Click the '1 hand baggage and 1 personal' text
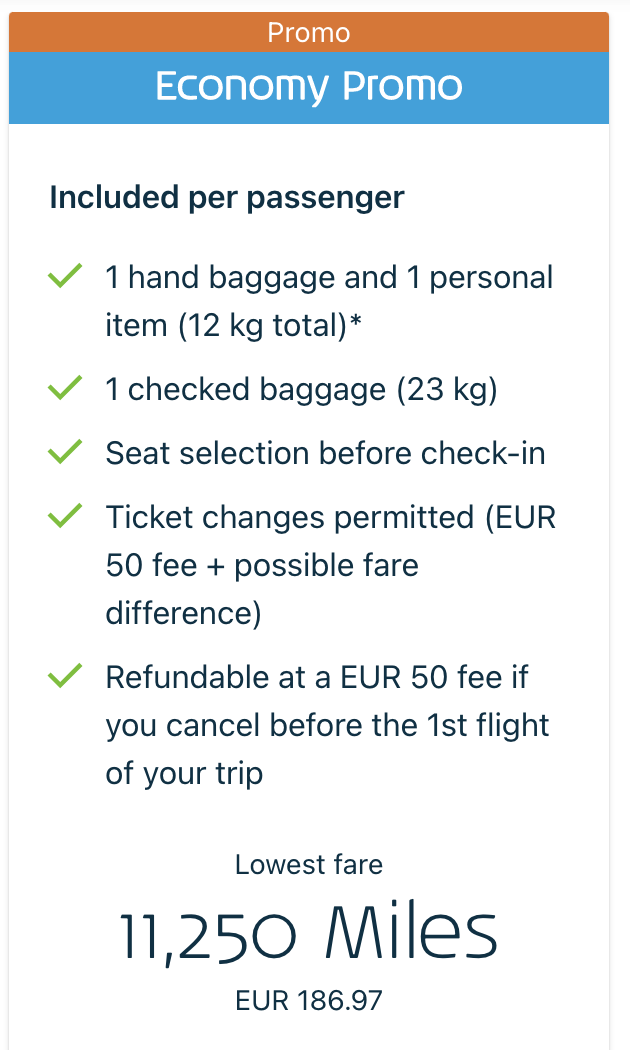 coord(329,277)
